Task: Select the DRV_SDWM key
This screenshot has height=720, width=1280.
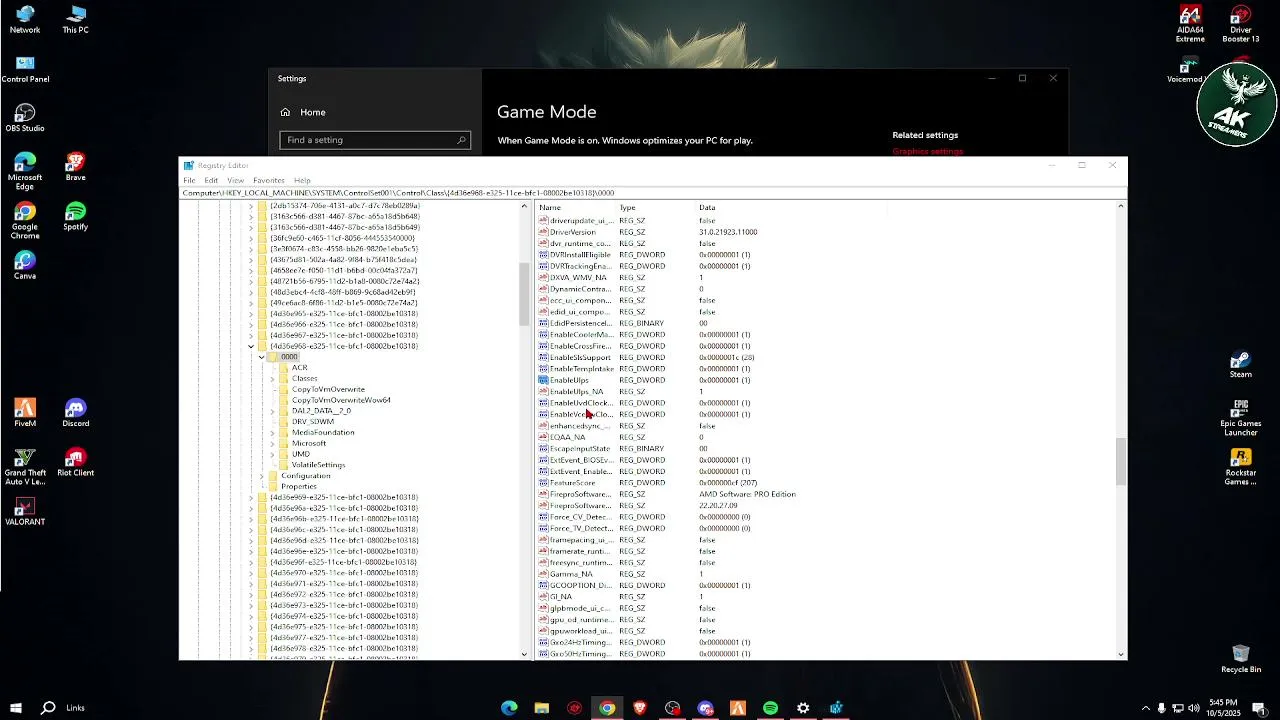Action: click(x=313, y=422)
